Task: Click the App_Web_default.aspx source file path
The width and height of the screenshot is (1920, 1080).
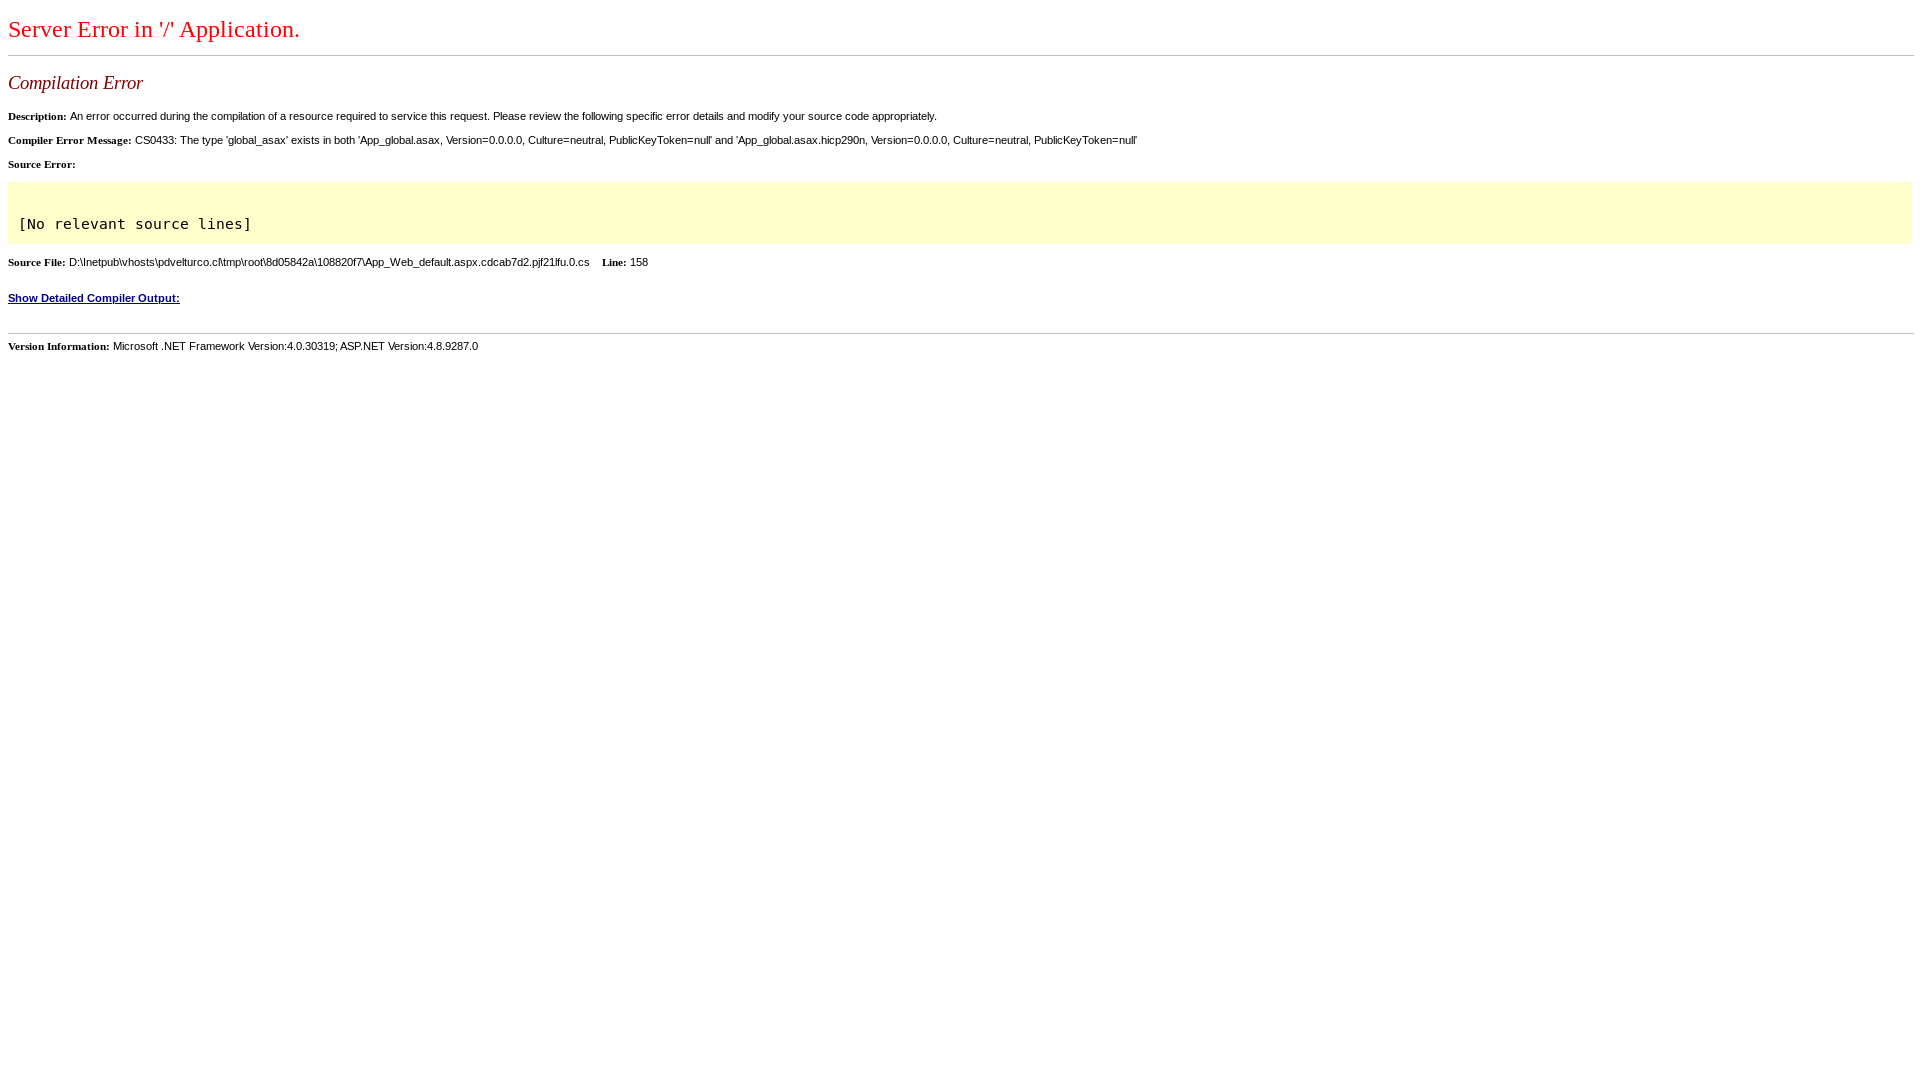Action: 329,262
